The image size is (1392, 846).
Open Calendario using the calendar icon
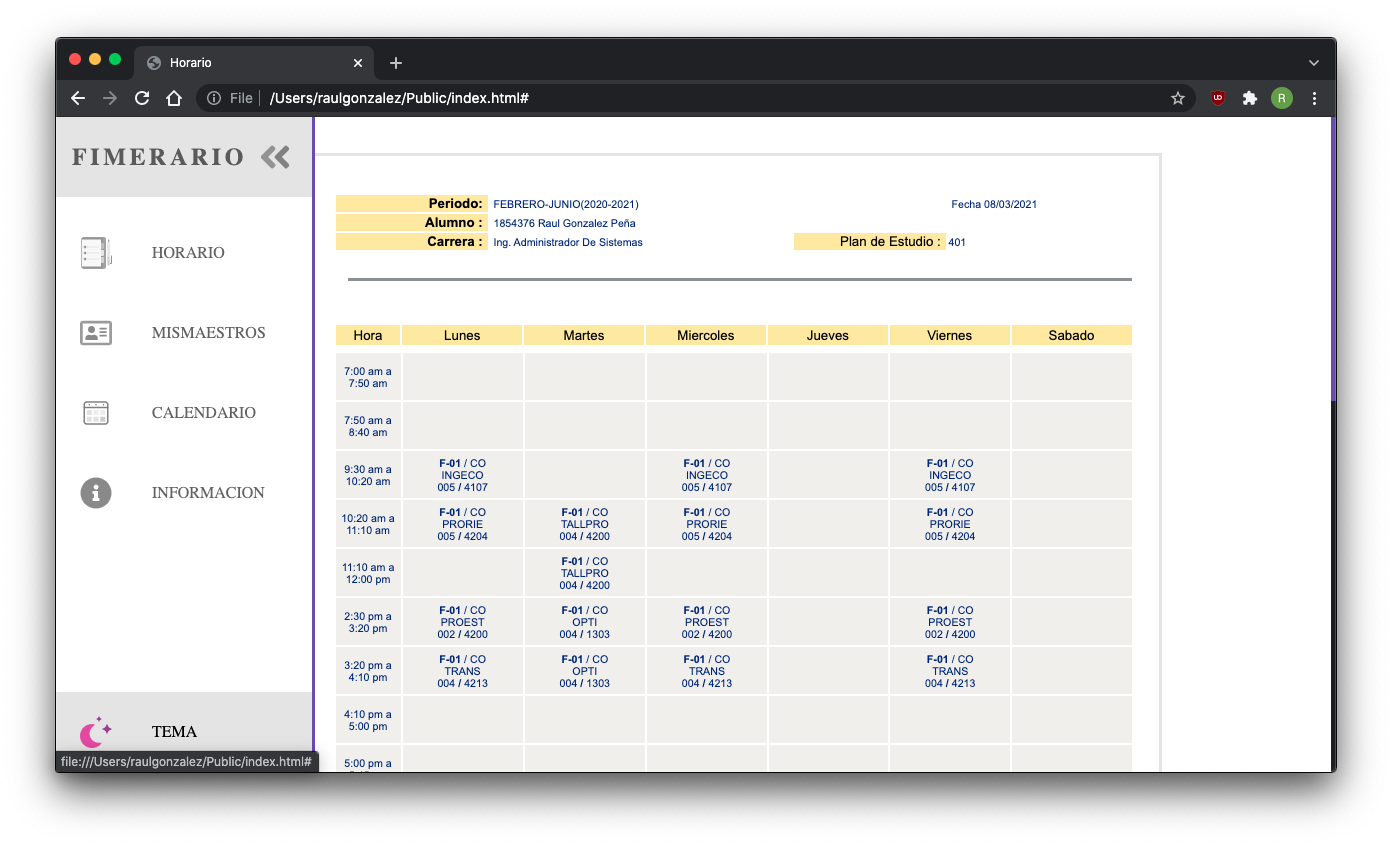(x=95, y=412)
